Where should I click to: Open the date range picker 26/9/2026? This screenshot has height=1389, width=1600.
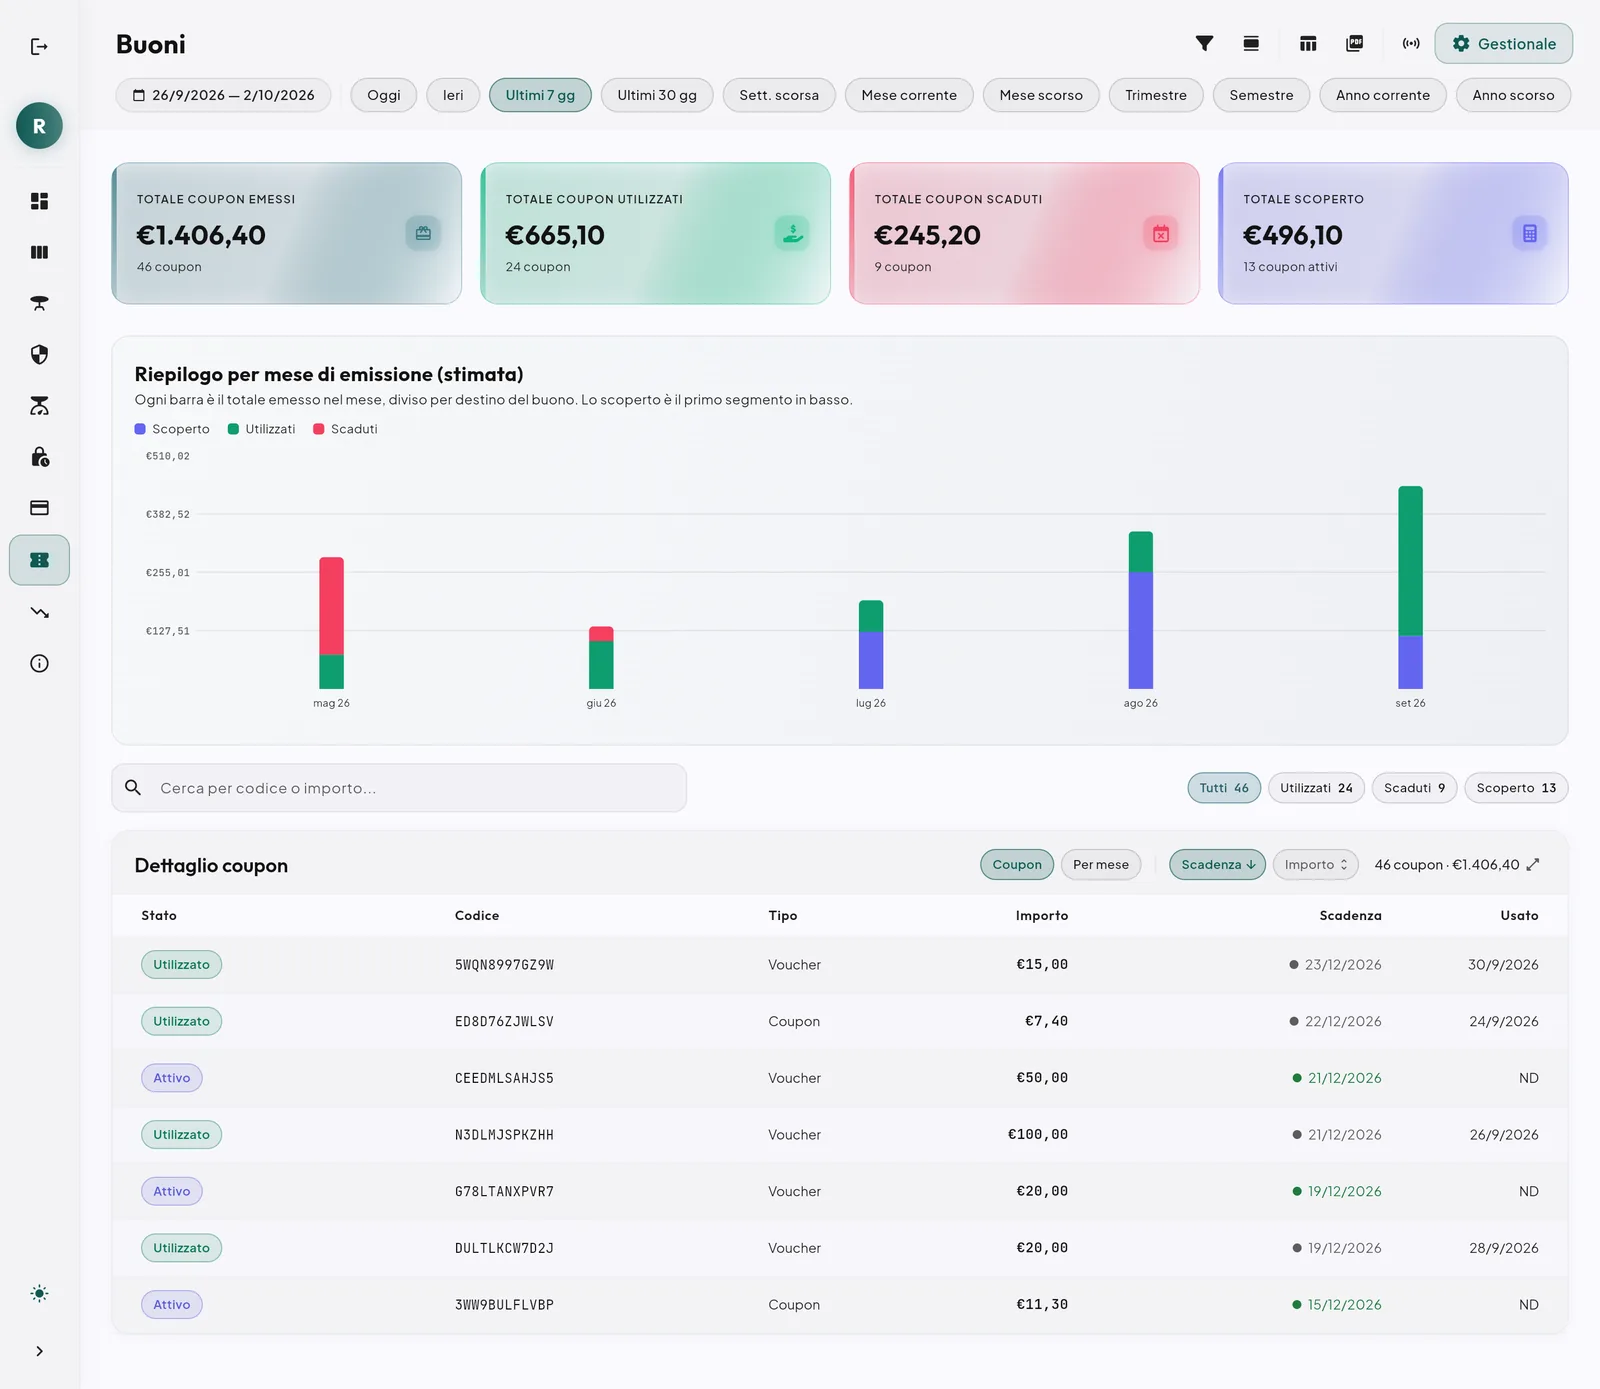223,95
